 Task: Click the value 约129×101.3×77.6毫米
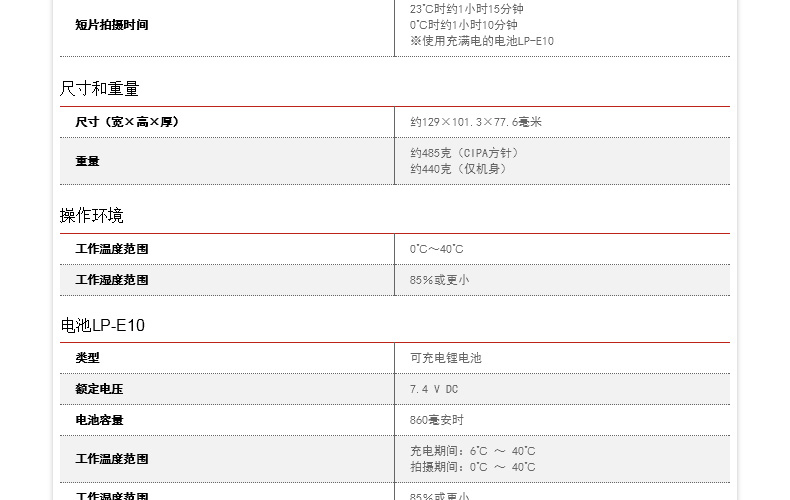tap(475, 122)
